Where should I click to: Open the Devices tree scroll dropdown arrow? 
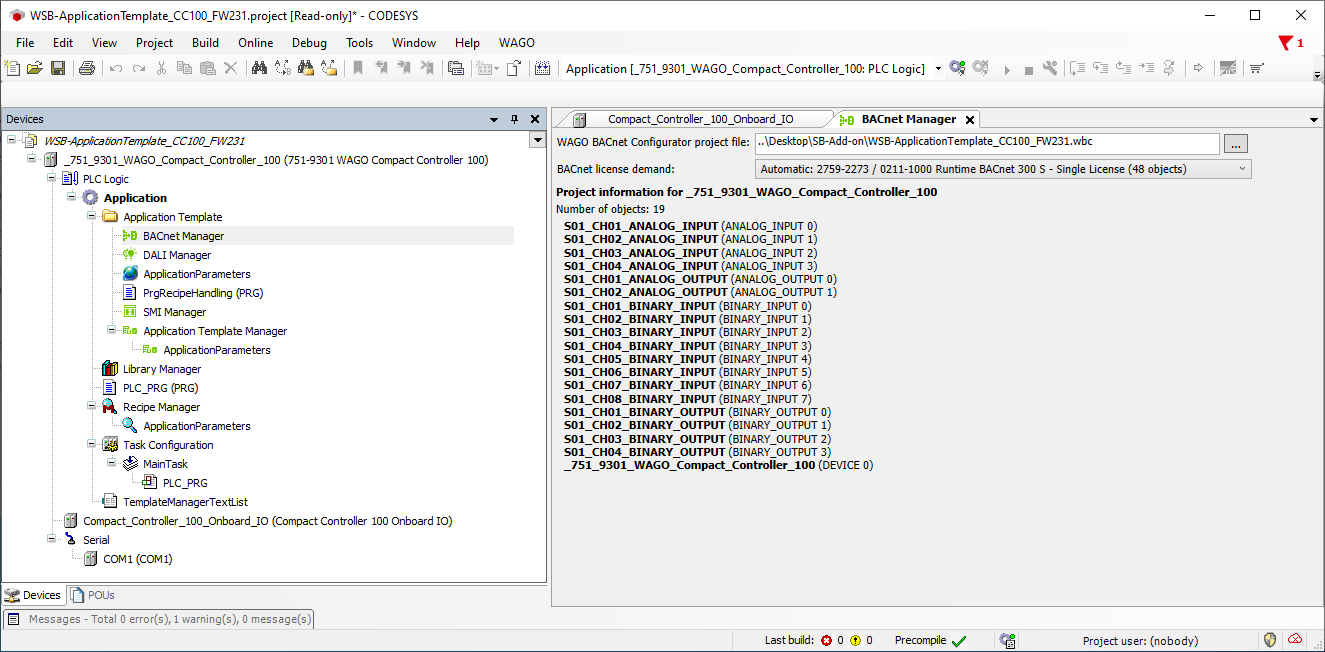pyautogui.click(x=538, y=141)
